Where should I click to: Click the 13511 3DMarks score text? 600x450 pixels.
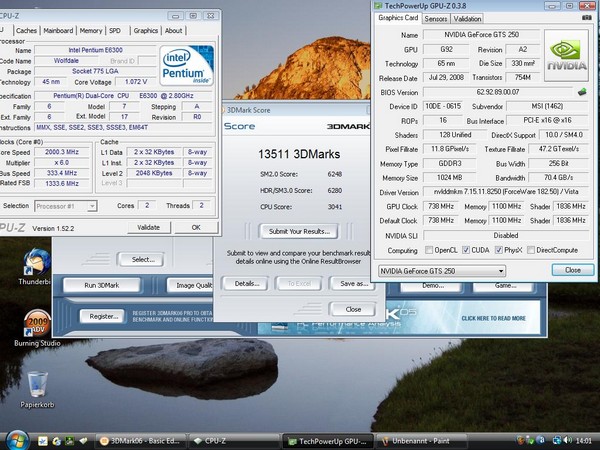299,154
